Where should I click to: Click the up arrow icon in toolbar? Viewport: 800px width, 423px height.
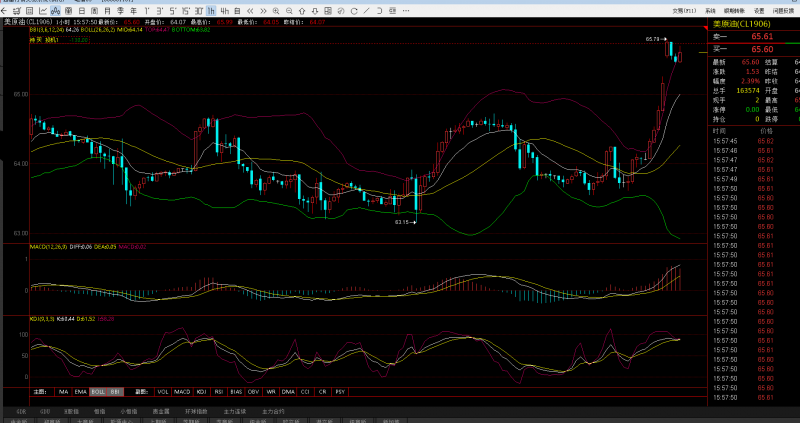[302, 11]
